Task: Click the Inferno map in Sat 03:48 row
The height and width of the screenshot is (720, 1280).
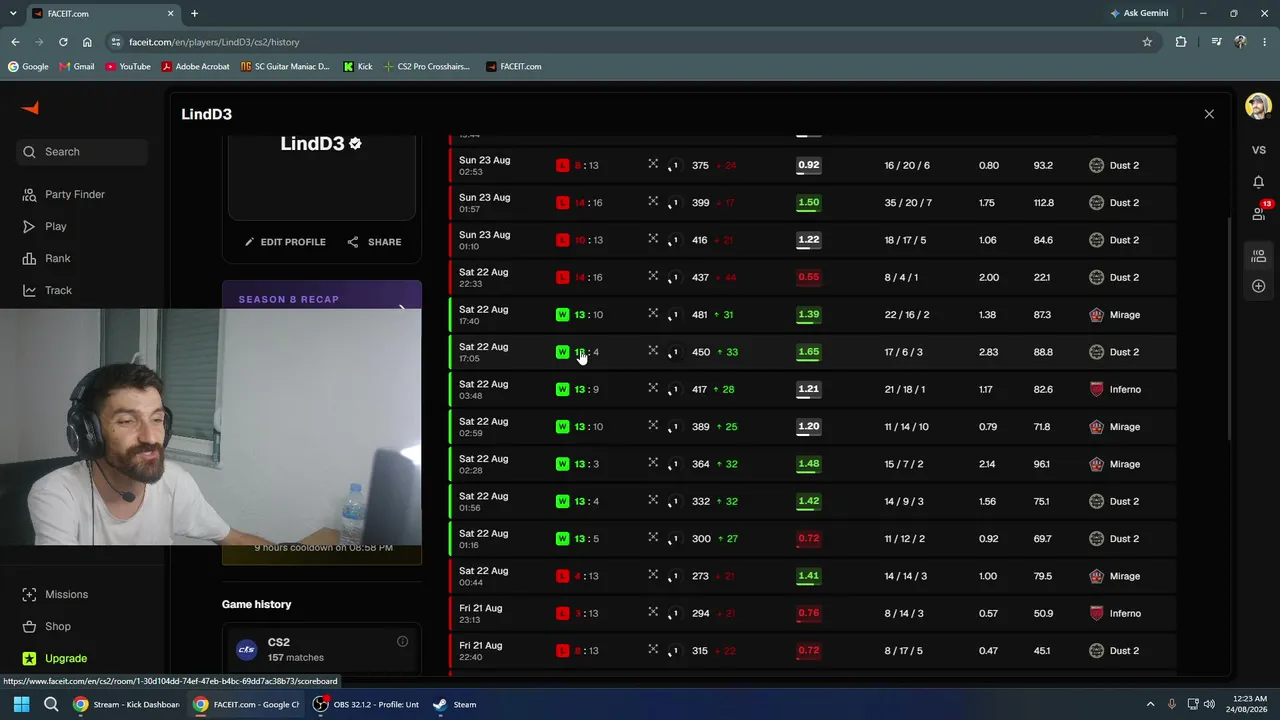Action: coord(1115,390)
